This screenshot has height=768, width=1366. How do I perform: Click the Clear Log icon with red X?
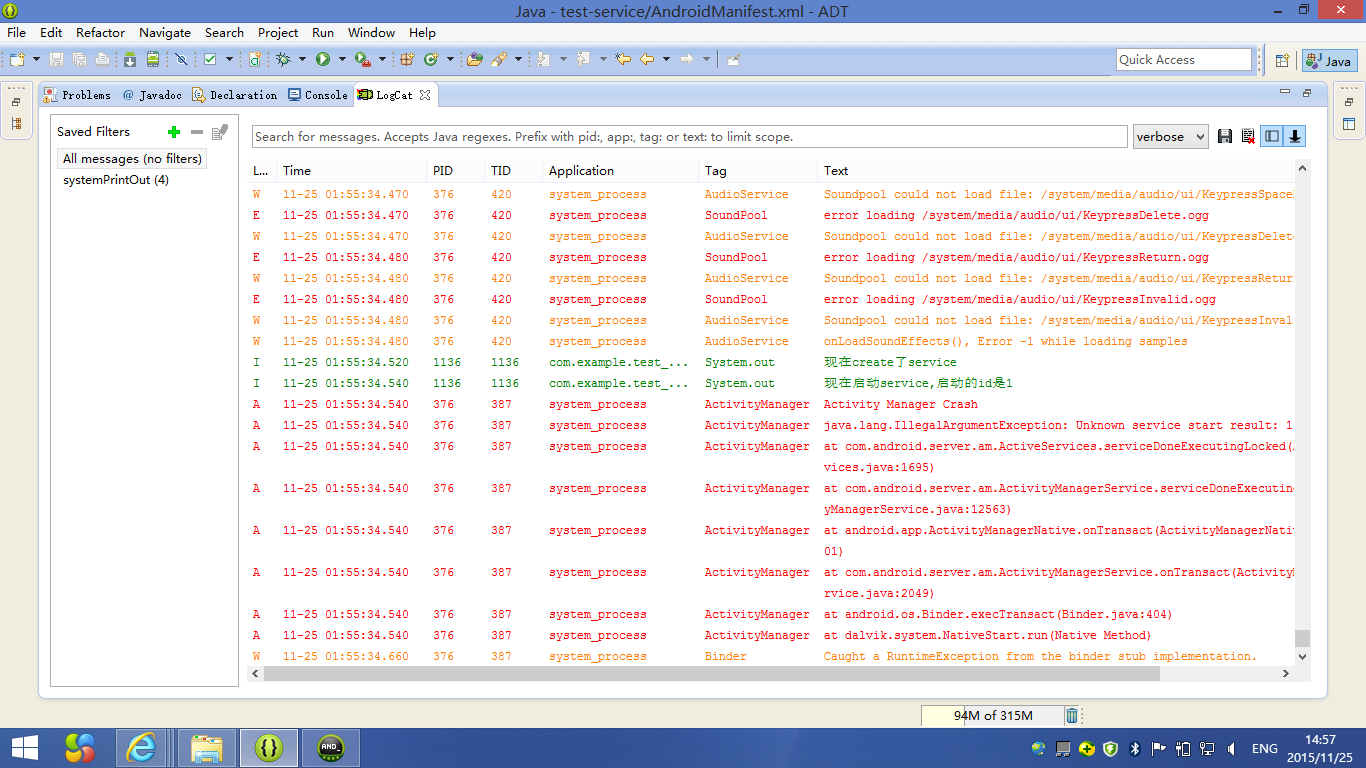click(x=1248, y=137)
